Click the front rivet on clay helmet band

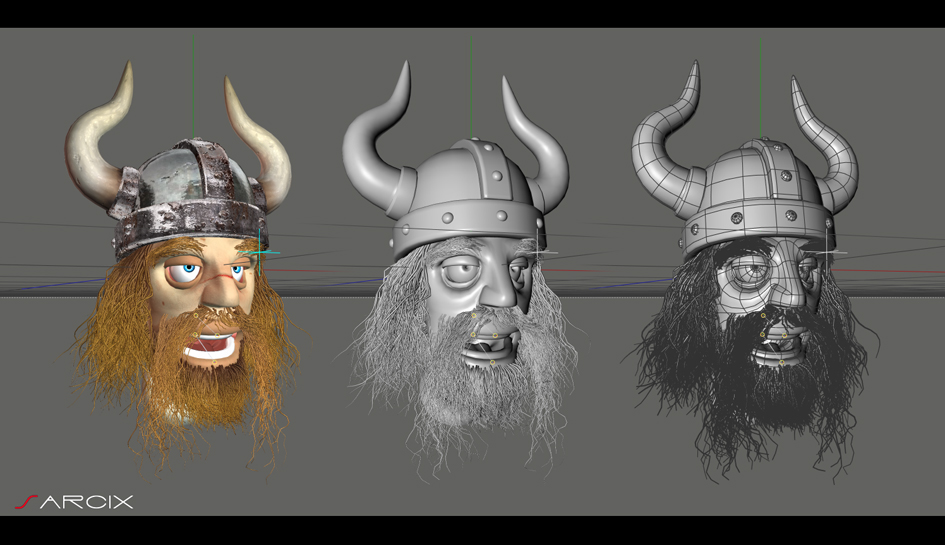pos(448,217)
